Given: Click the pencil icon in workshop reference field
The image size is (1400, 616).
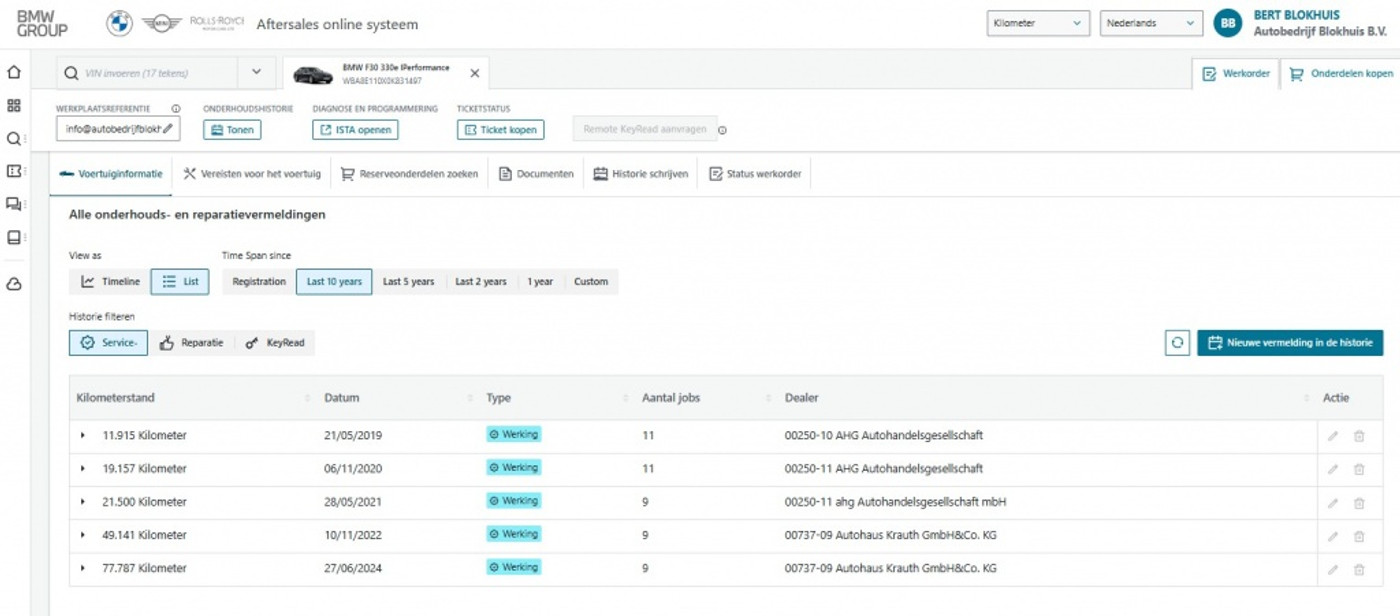Looking at the screenshot, I should pos(168,129).
